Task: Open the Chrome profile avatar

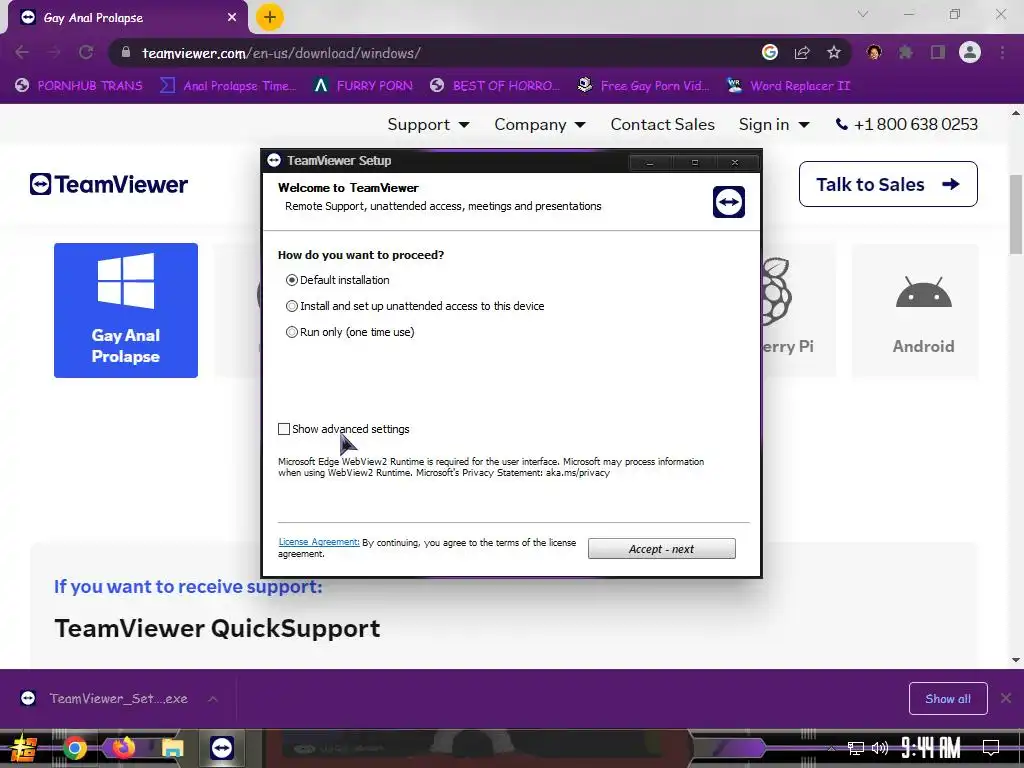Action: pos(970,52)
